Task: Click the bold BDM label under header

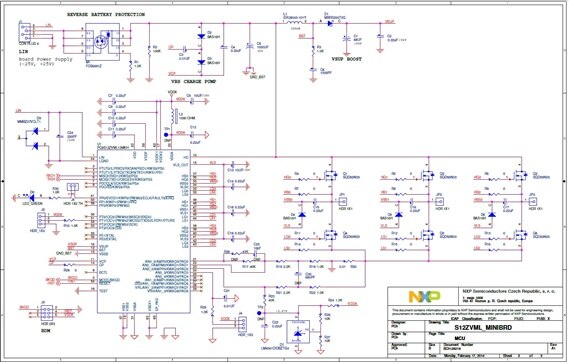Action: [45, 331]
